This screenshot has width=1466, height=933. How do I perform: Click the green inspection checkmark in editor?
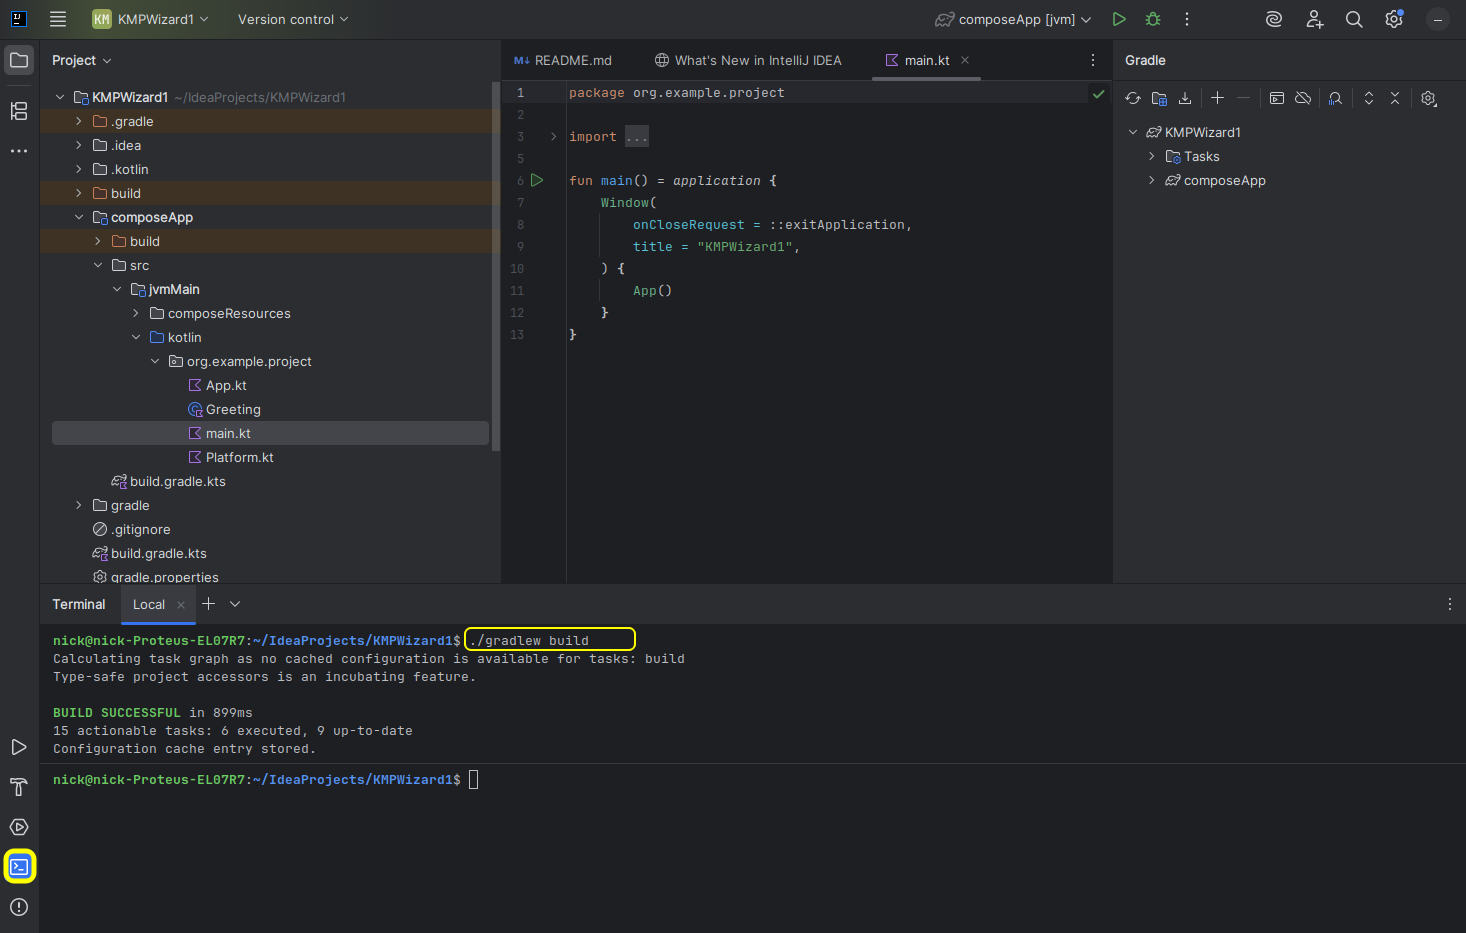click(x=1098, y=94)
